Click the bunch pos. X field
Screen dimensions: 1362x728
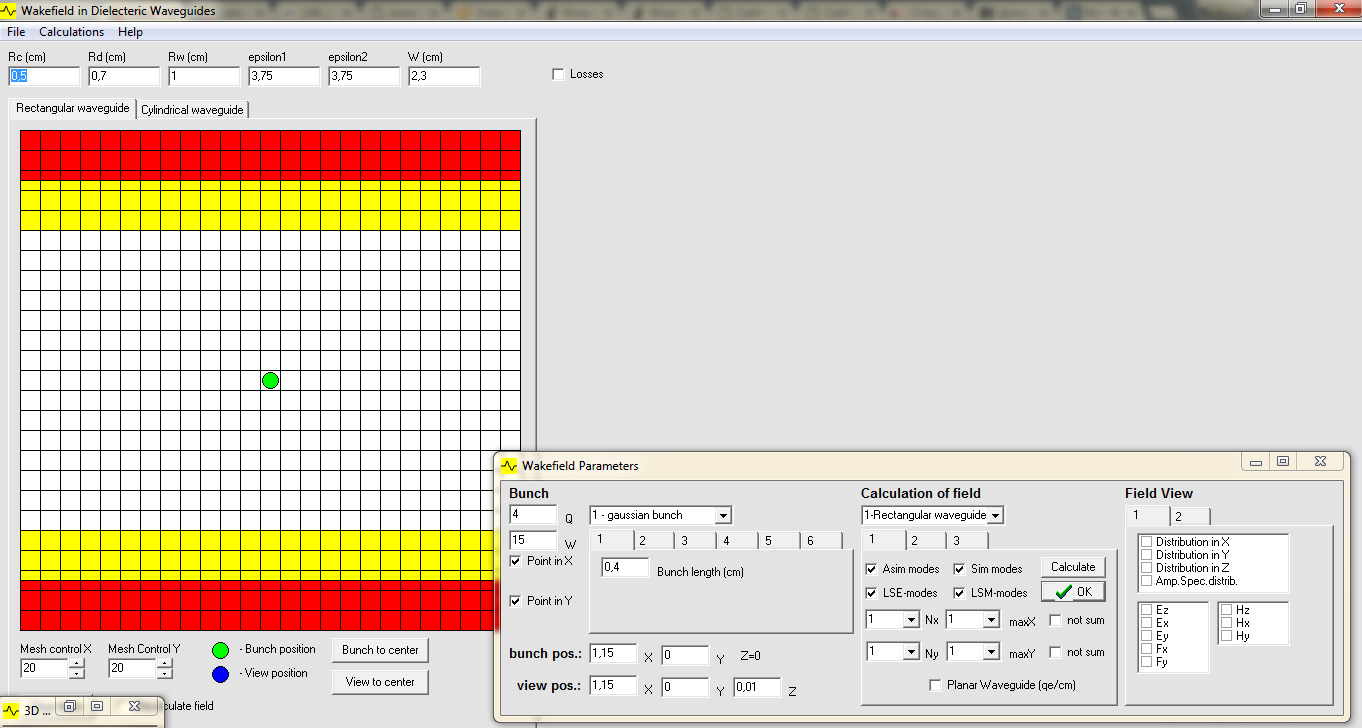(613, 654)
